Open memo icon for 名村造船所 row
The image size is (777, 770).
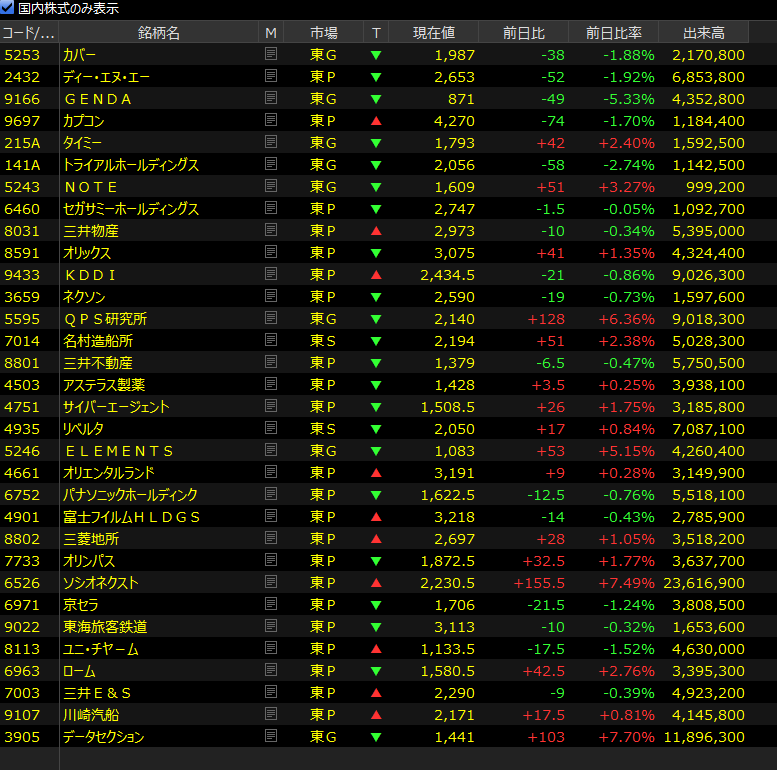coord(271,340)
